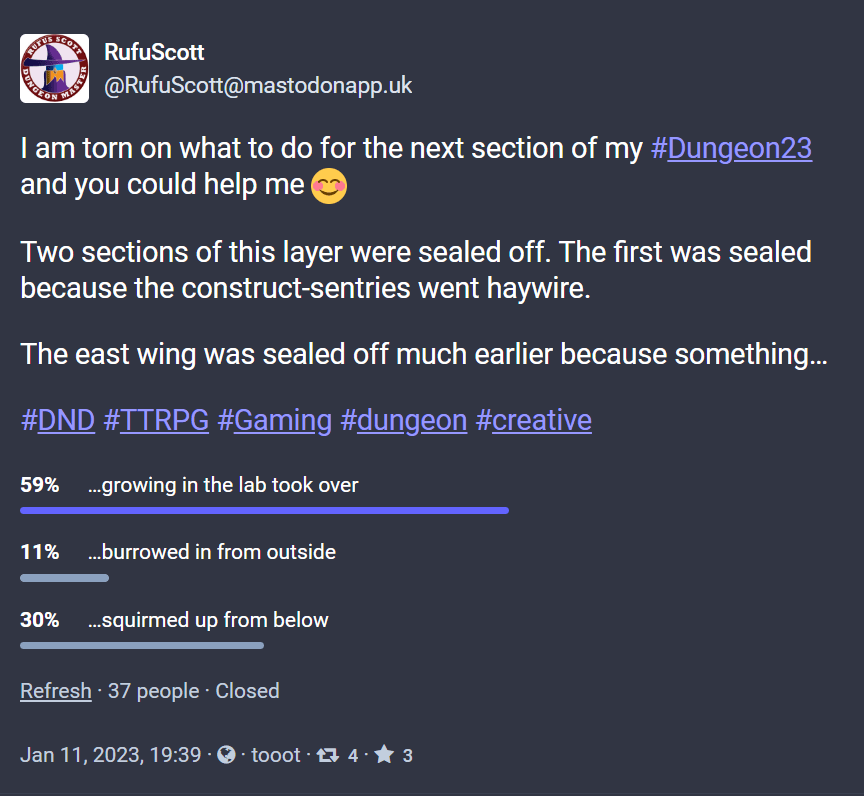
Task: Open the #Gaming hashtag
Action: click(x=274, y=420)
